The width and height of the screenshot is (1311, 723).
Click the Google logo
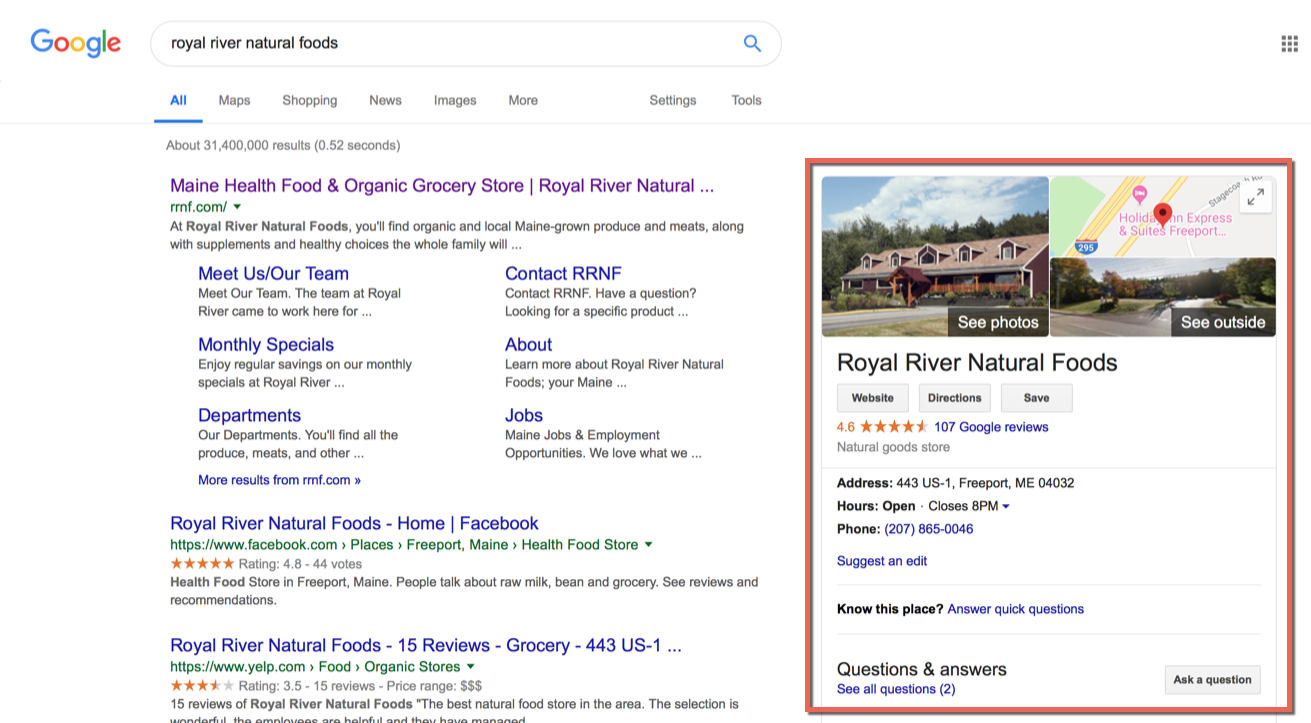[76, 43]
